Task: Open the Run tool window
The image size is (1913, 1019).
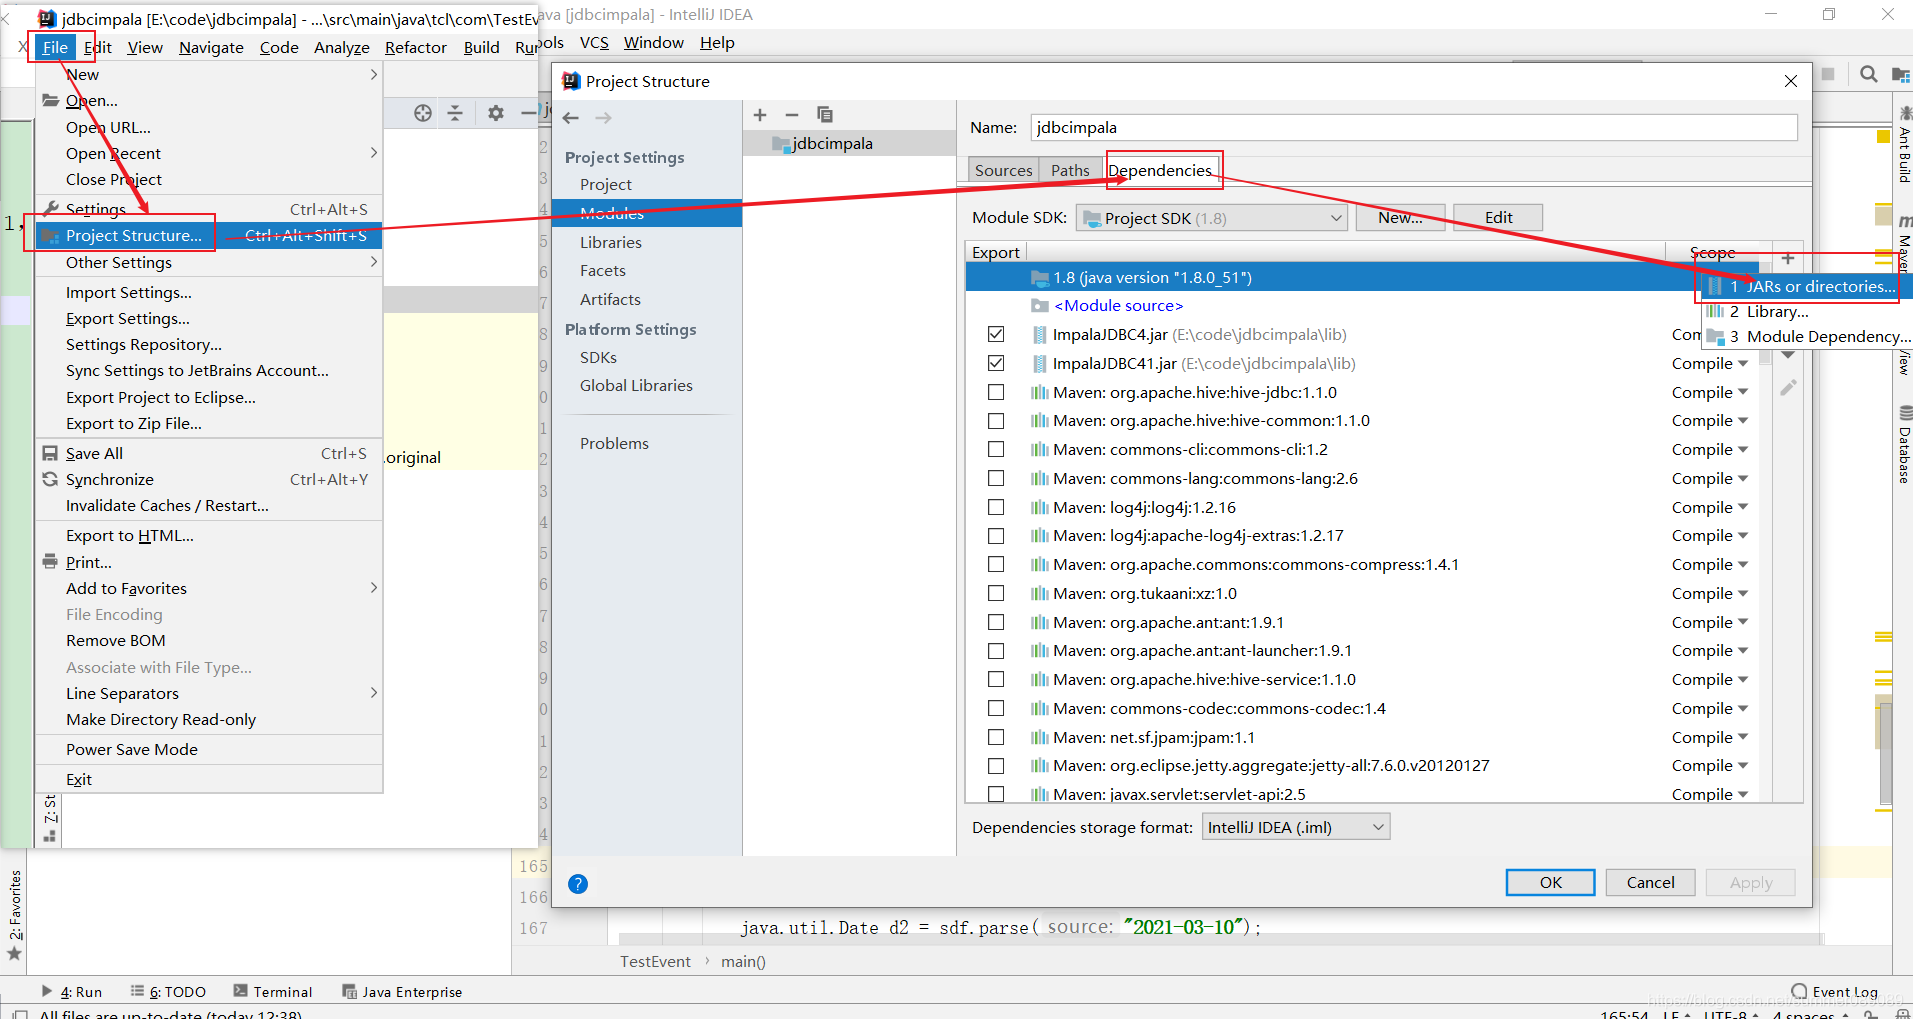Action: [x=71, y=992]
